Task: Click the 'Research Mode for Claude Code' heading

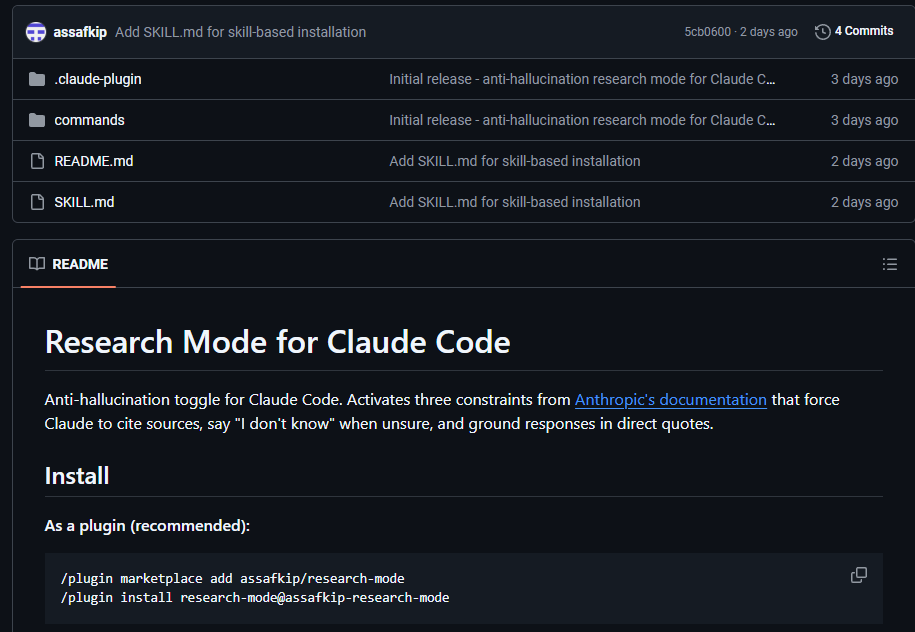Action: (278, 342)
